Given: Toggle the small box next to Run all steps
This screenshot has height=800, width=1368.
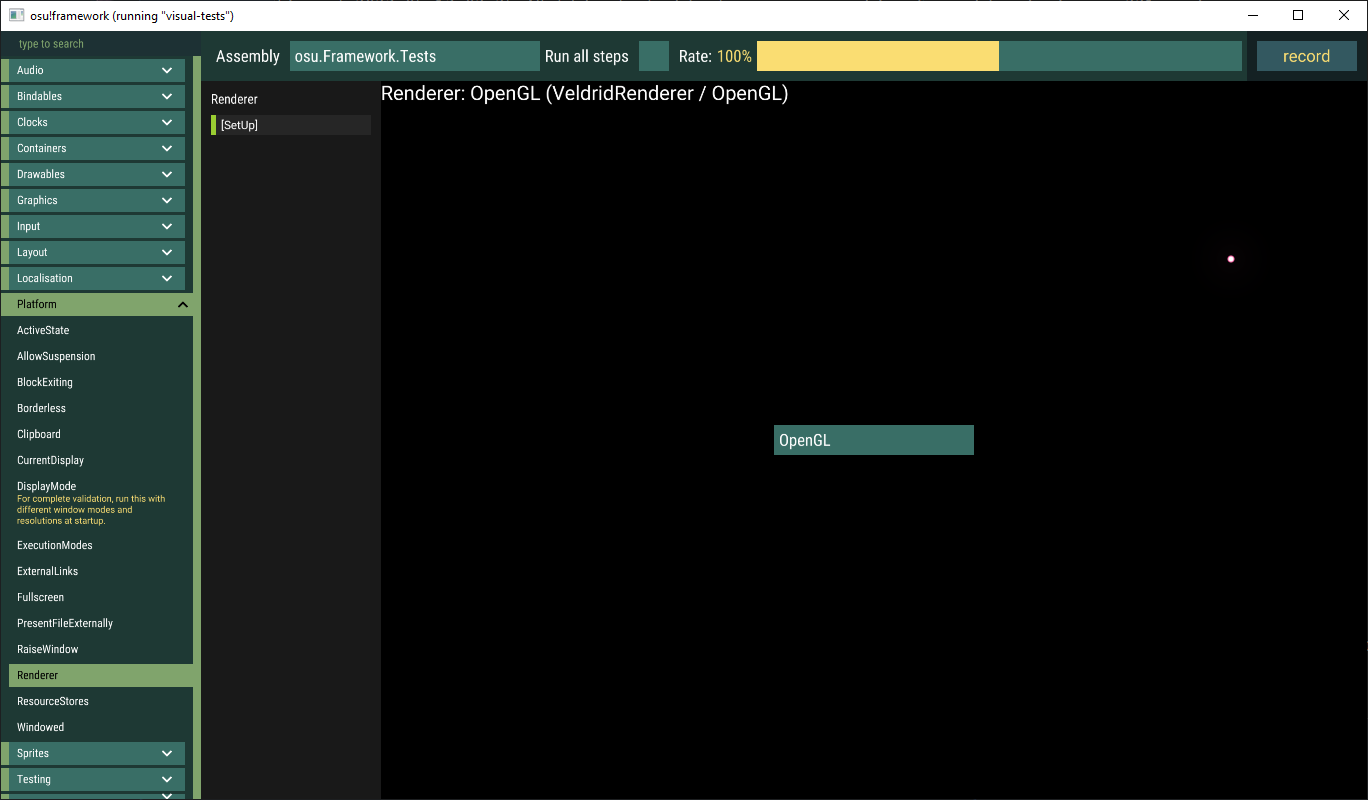Looking at the screenshot, I should (653, 56).
